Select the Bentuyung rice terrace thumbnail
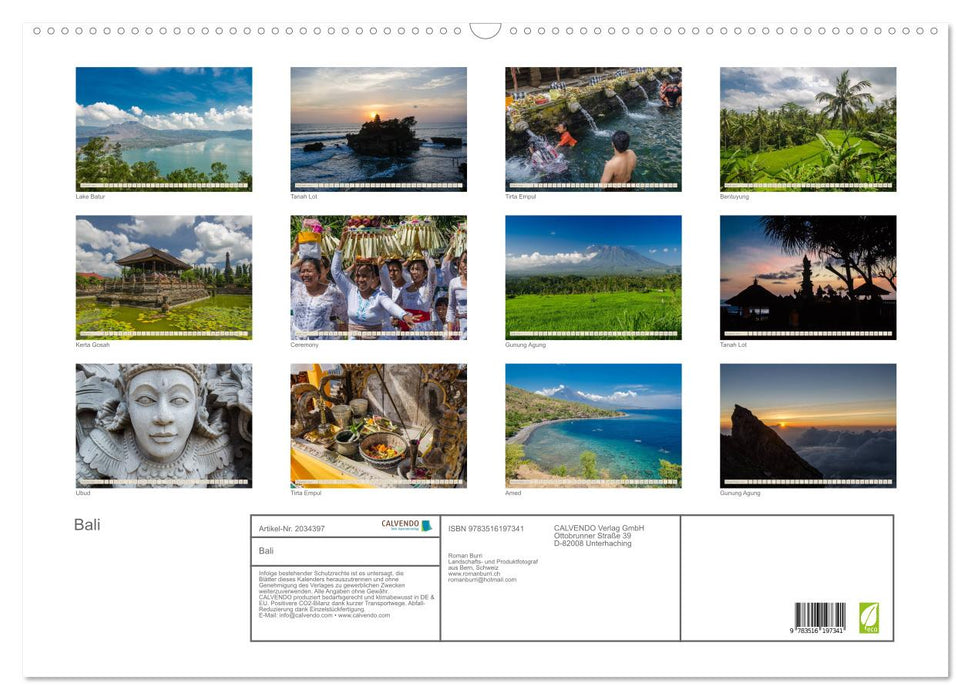971x700 pixels. click(x=808, y=125)
